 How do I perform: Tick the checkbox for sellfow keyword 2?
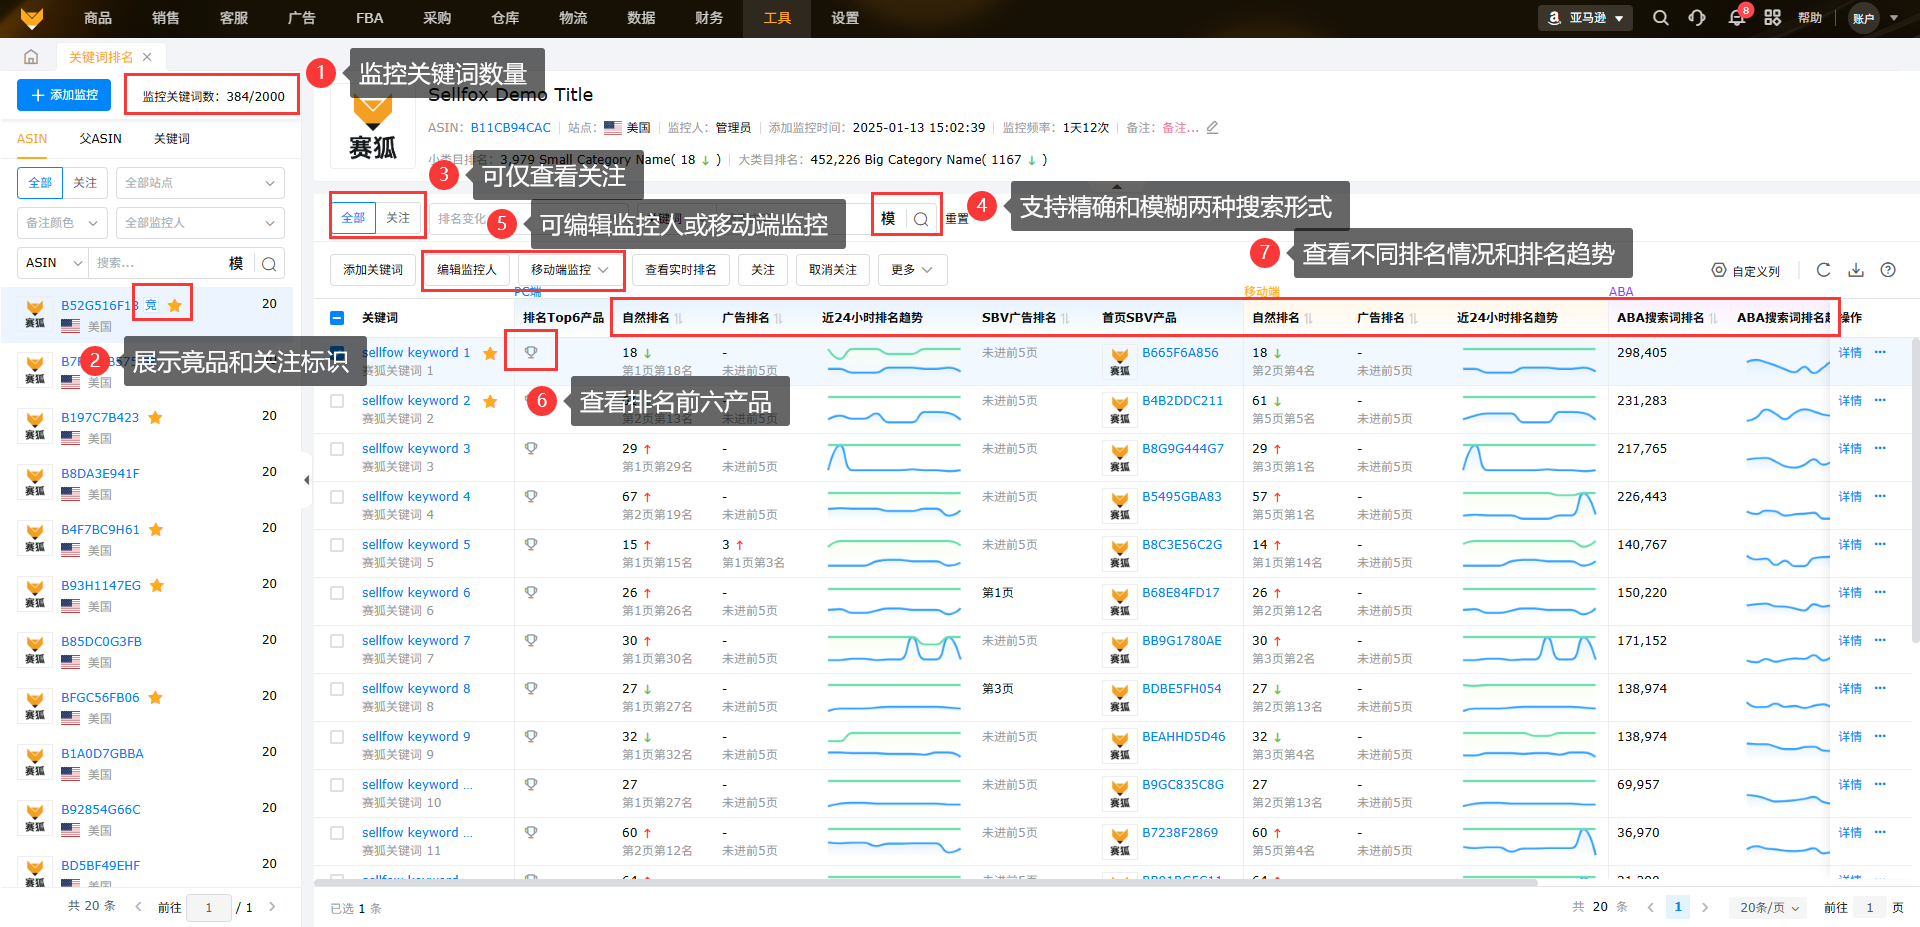coord(337,401)
